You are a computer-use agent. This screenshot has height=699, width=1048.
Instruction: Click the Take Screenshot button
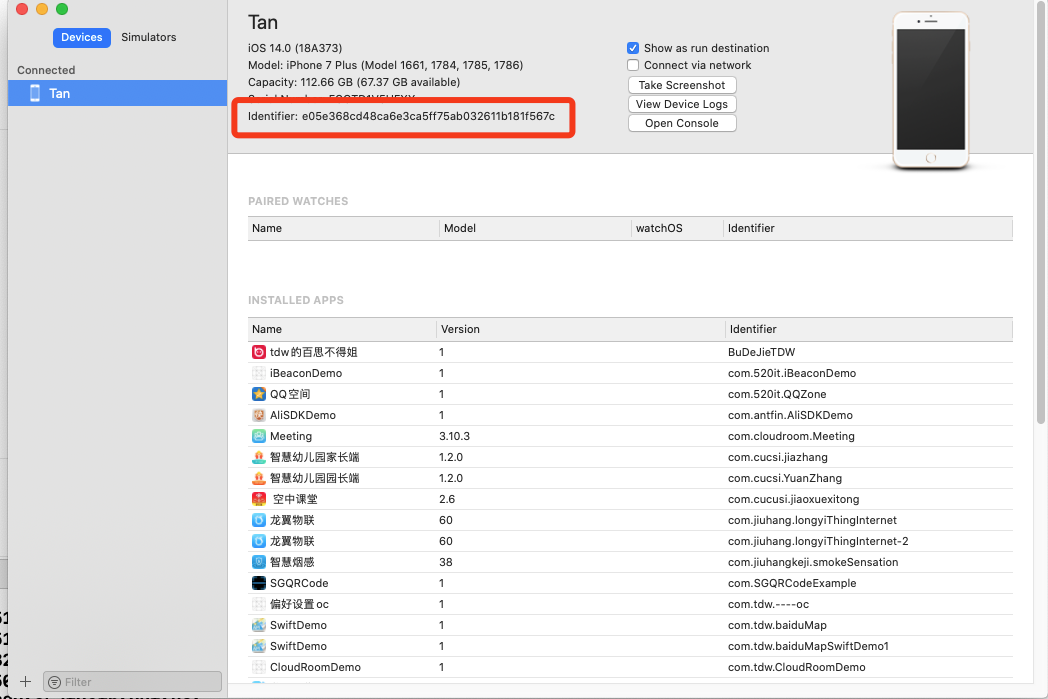[681, 85]
